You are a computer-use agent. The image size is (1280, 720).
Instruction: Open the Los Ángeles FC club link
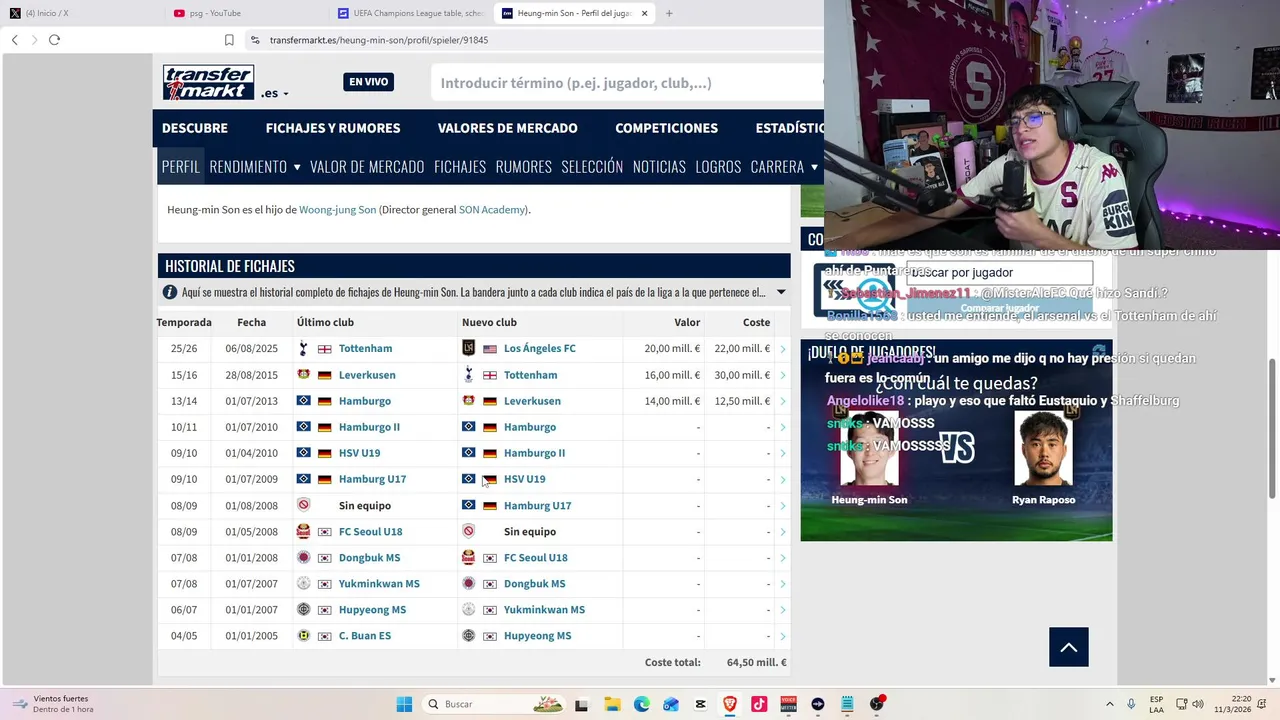click(539, 349)
